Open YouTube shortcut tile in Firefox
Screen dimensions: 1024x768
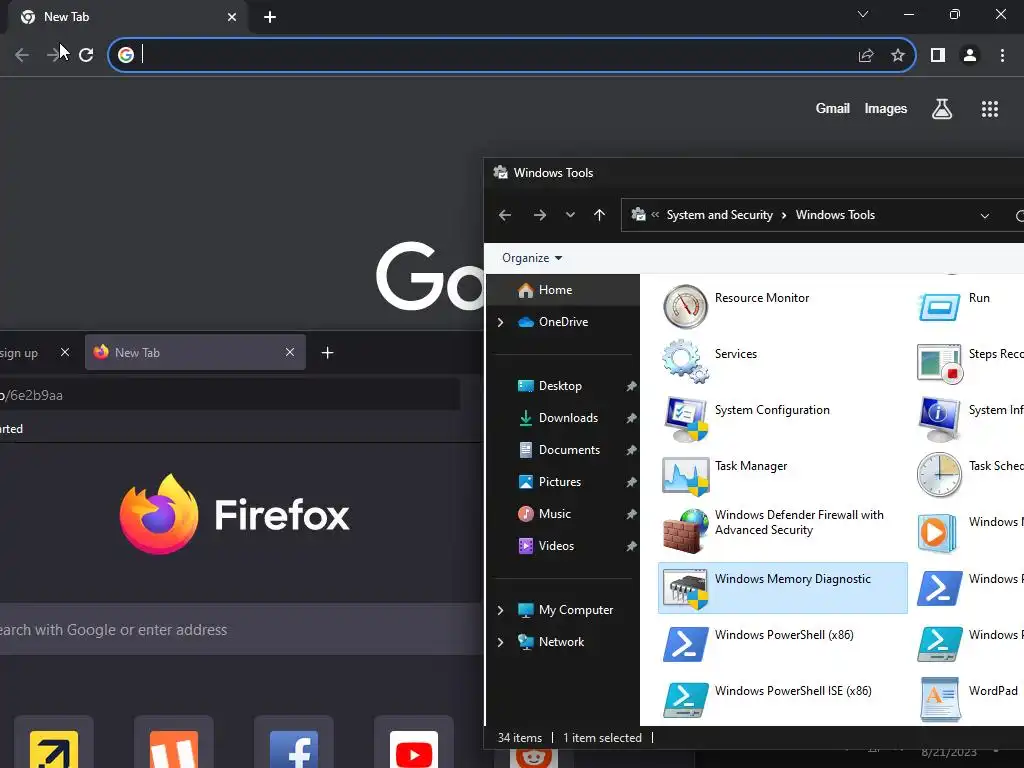pyautogui.click(x=414, y=743)
